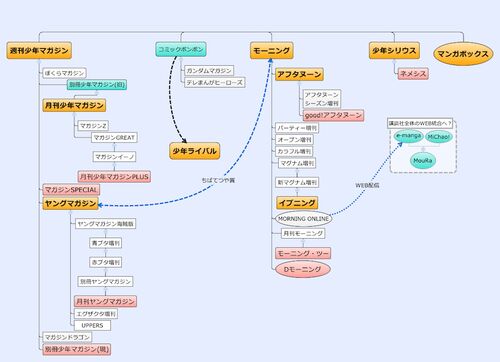Select the ちばてつや賞 relationship label
Screen dimensions: 500x362
point(218,180)
